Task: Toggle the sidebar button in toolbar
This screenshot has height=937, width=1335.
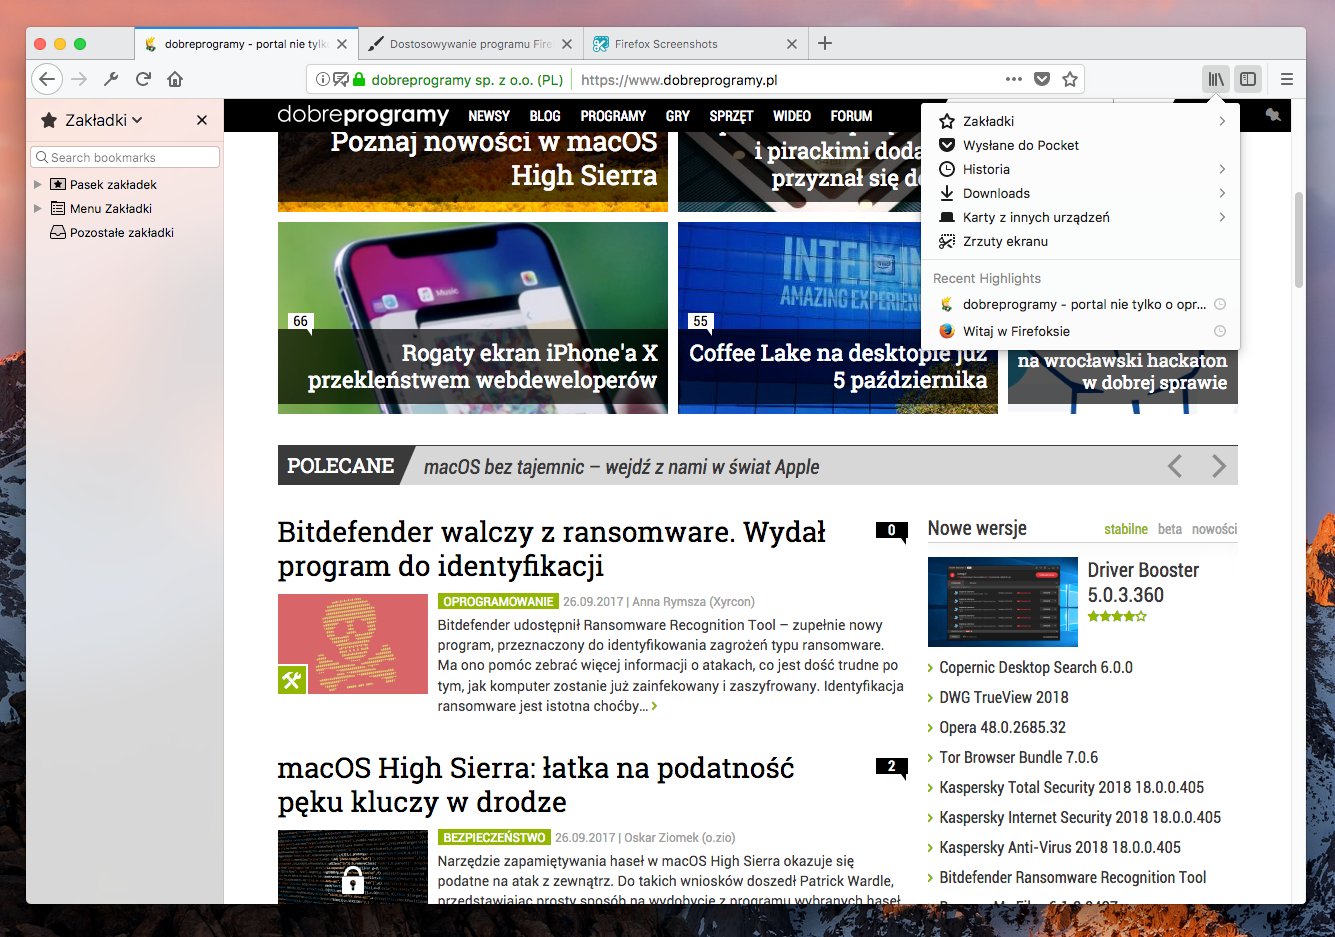Action: [1248, 79]
